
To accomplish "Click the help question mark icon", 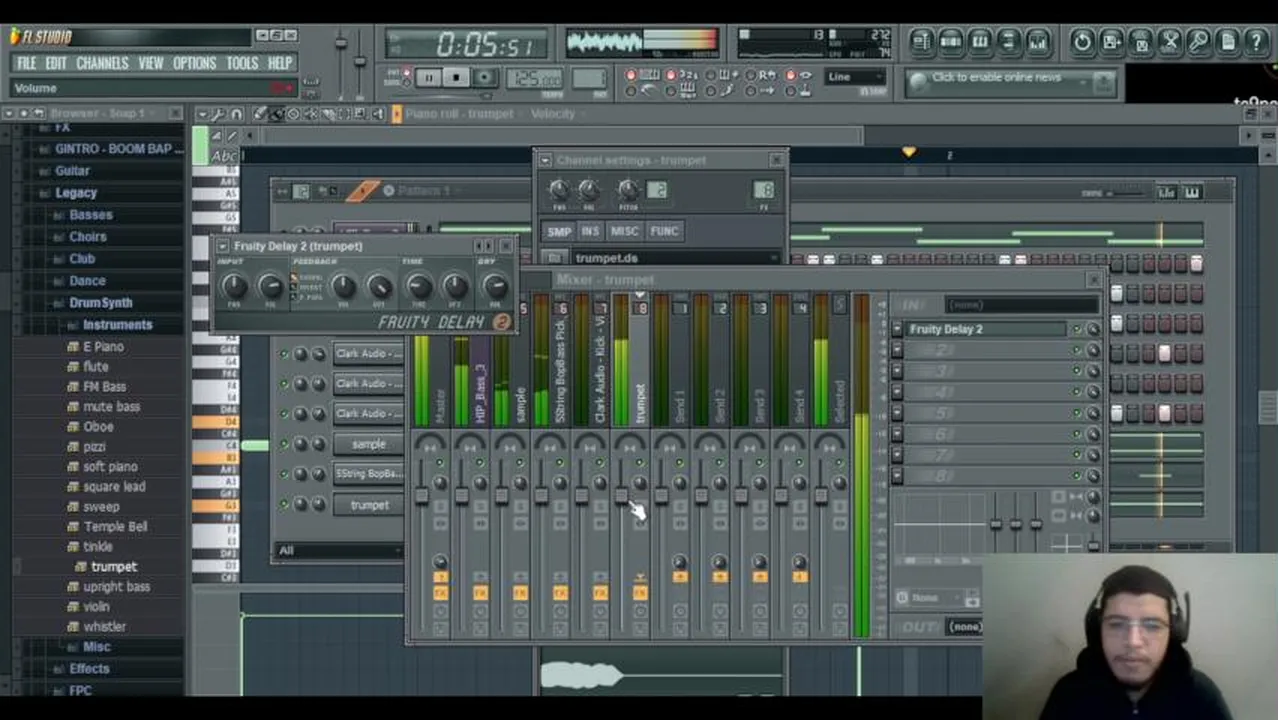I will tap(1256, 42).
